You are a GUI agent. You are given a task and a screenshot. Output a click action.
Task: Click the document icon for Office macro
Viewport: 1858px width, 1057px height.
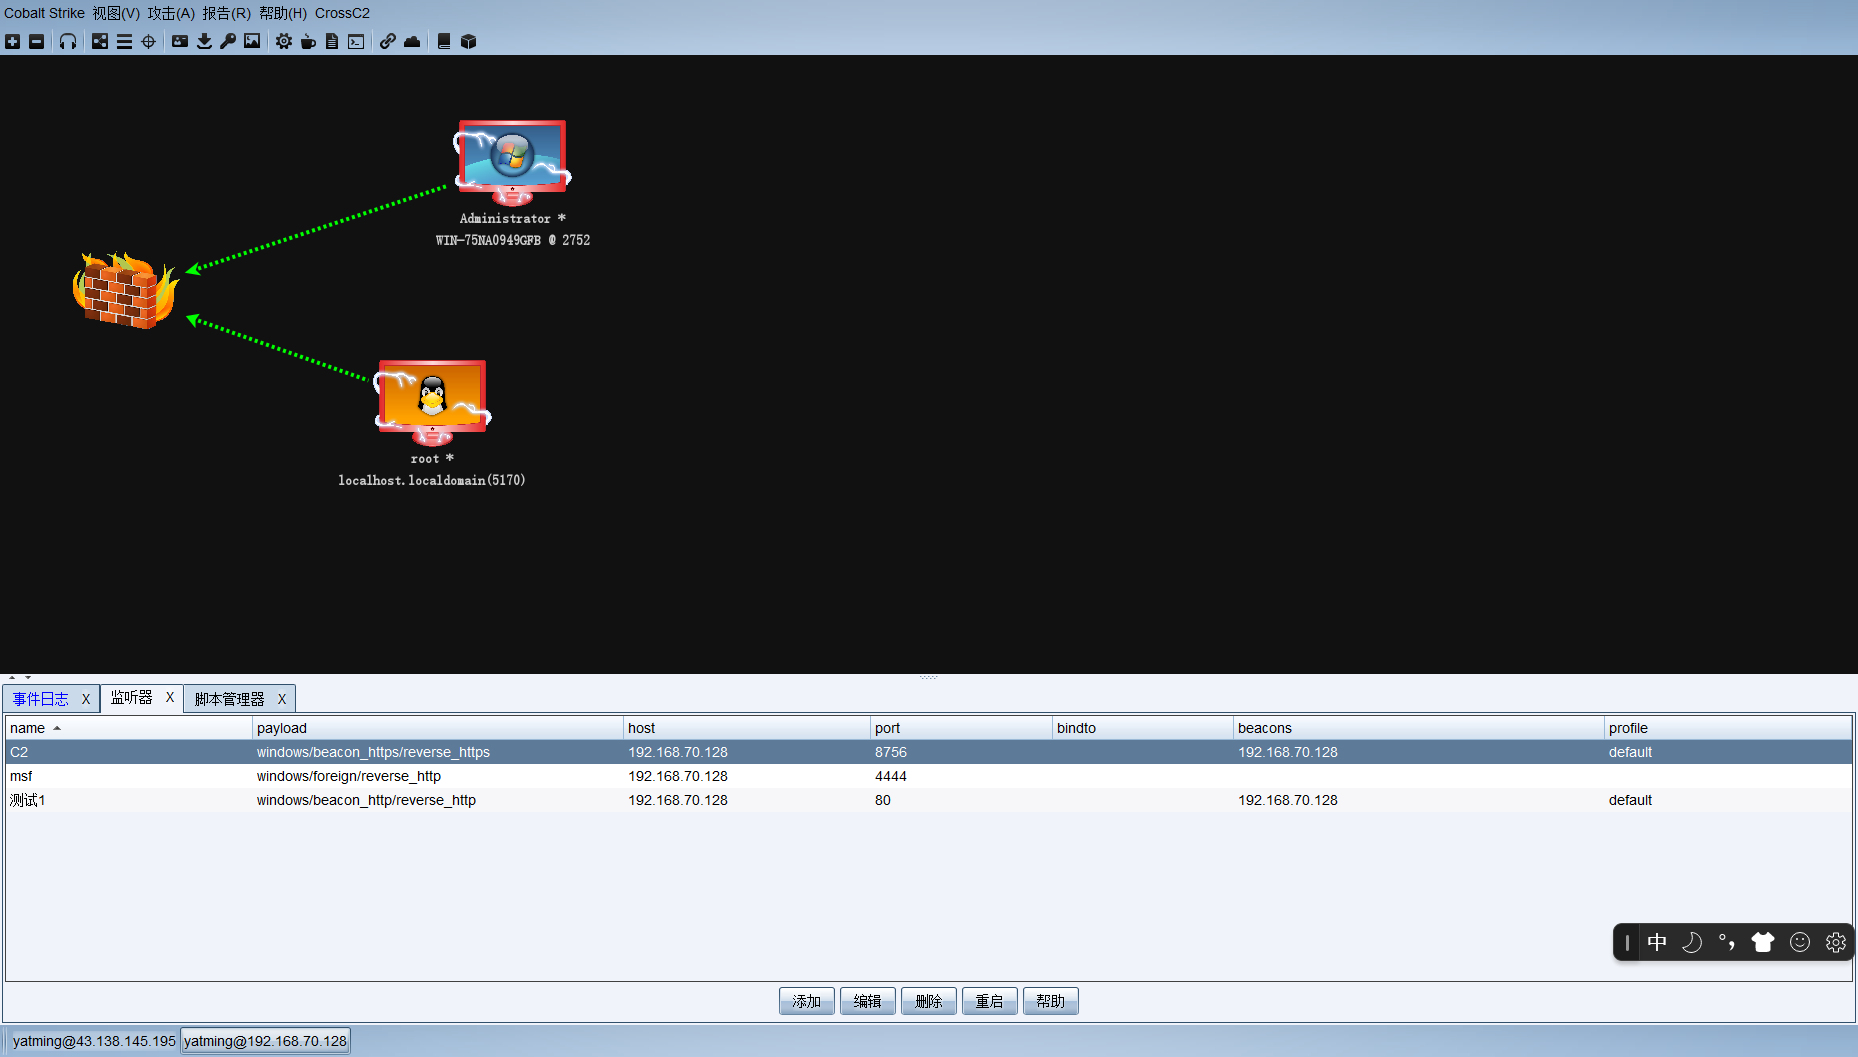click(332, 41)
